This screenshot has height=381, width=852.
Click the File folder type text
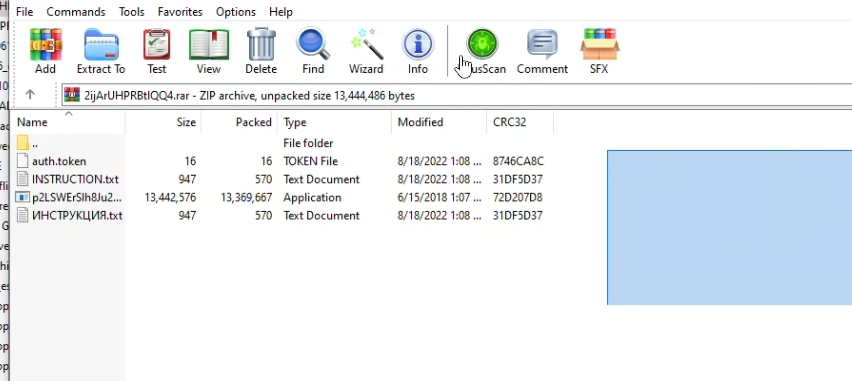pyautogui.click(x=308, y=143)
